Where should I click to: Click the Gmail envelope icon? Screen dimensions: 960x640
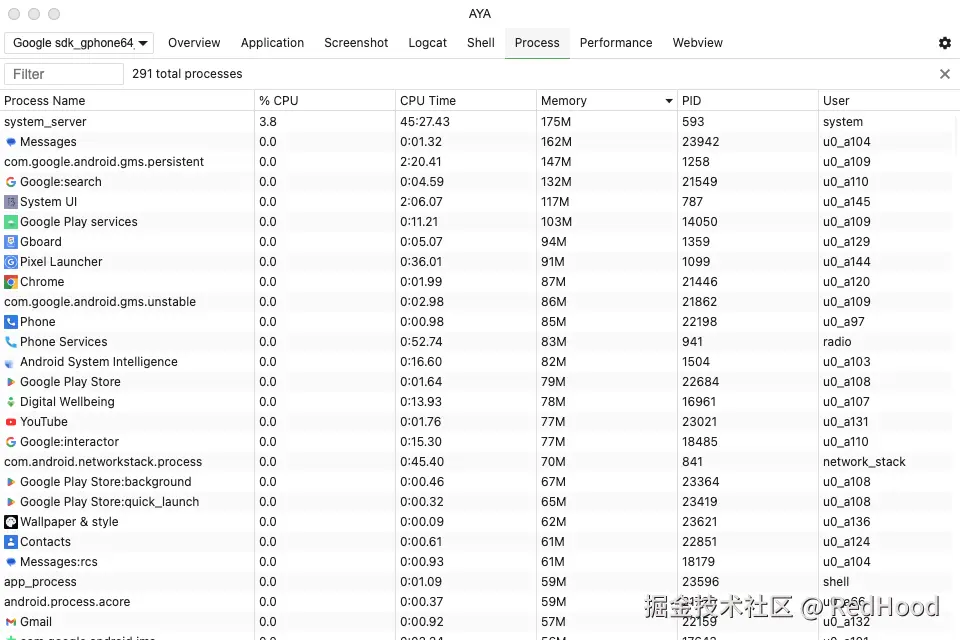coord(10,622)
